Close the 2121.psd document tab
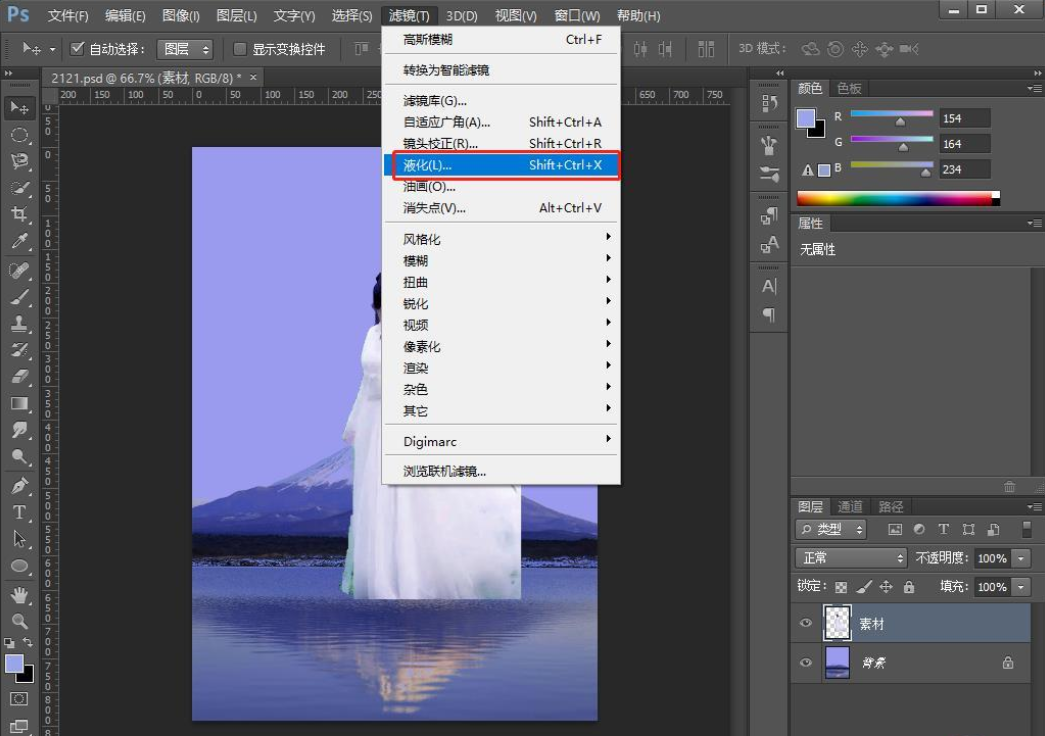 click(x=253, y=77)
